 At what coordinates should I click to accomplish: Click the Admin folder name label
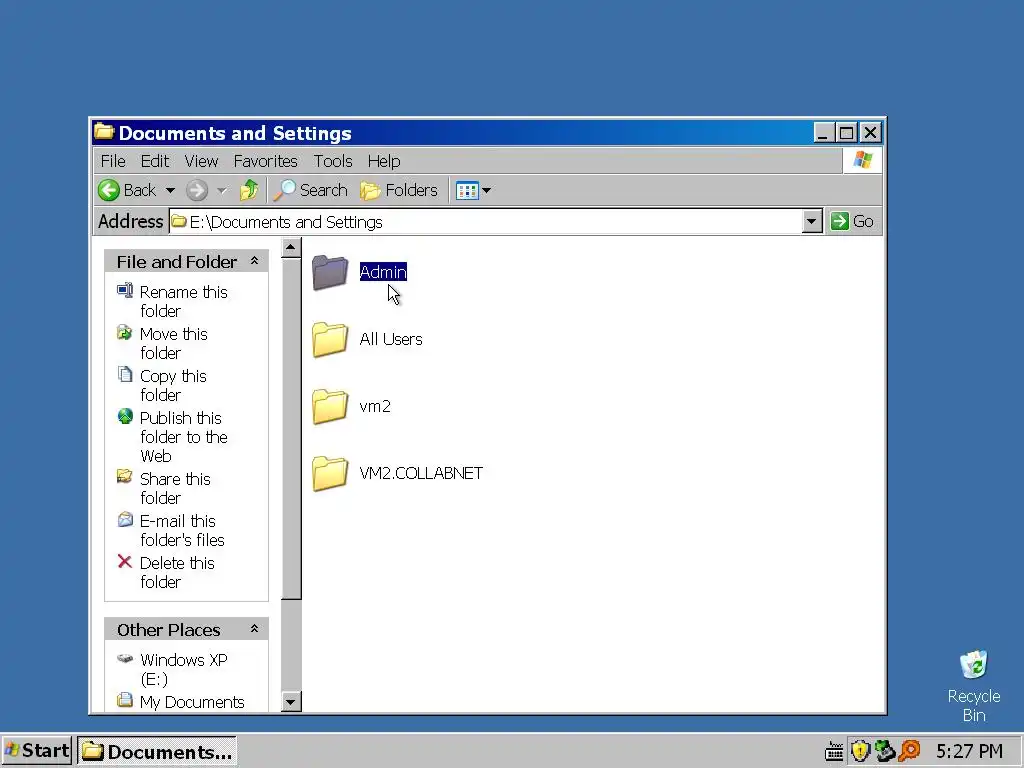(383, 272)
